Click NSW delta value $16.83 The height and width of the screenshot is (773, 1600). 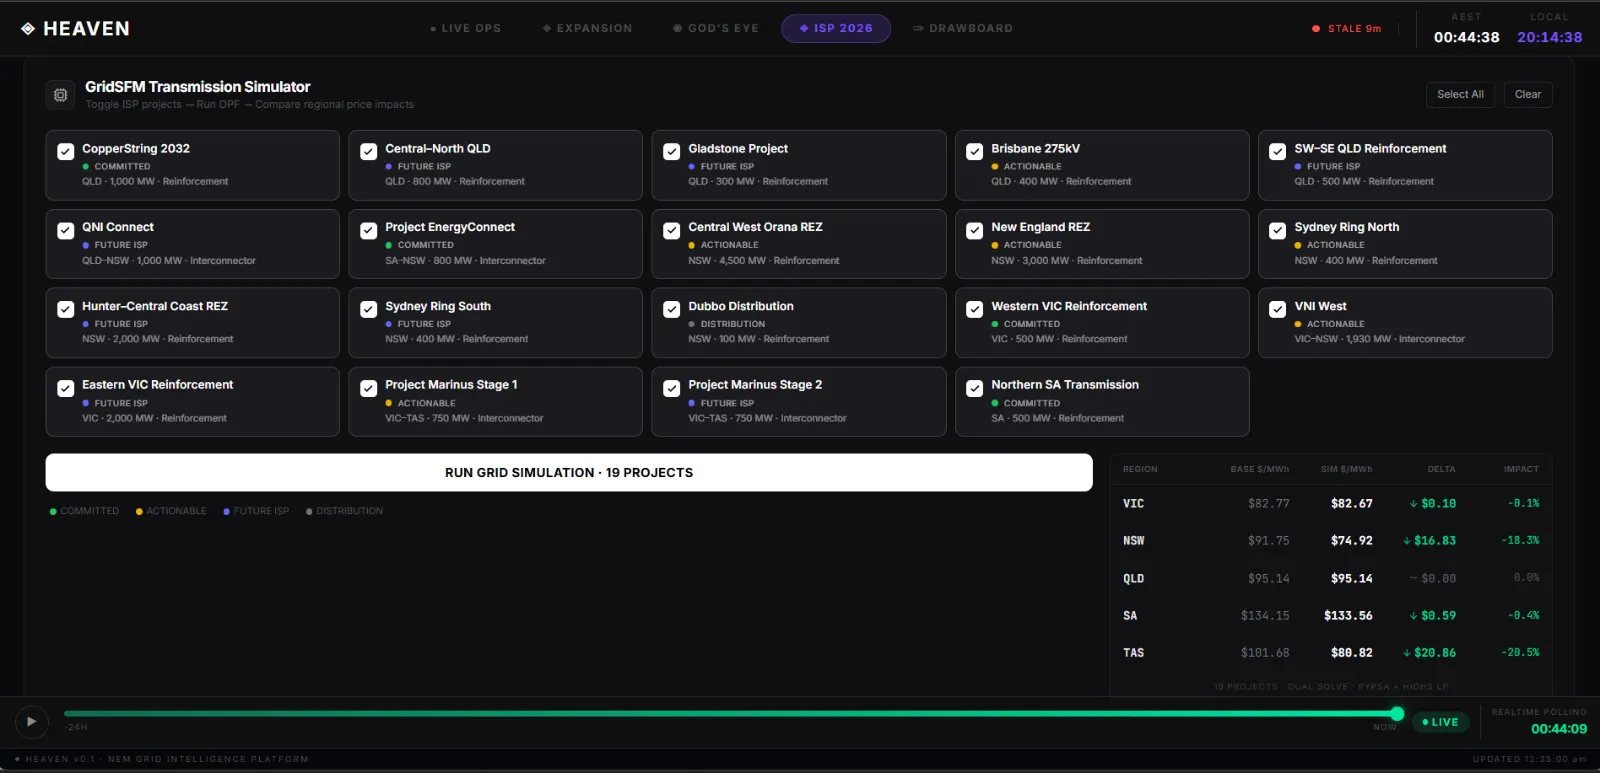coord(1435,541)
